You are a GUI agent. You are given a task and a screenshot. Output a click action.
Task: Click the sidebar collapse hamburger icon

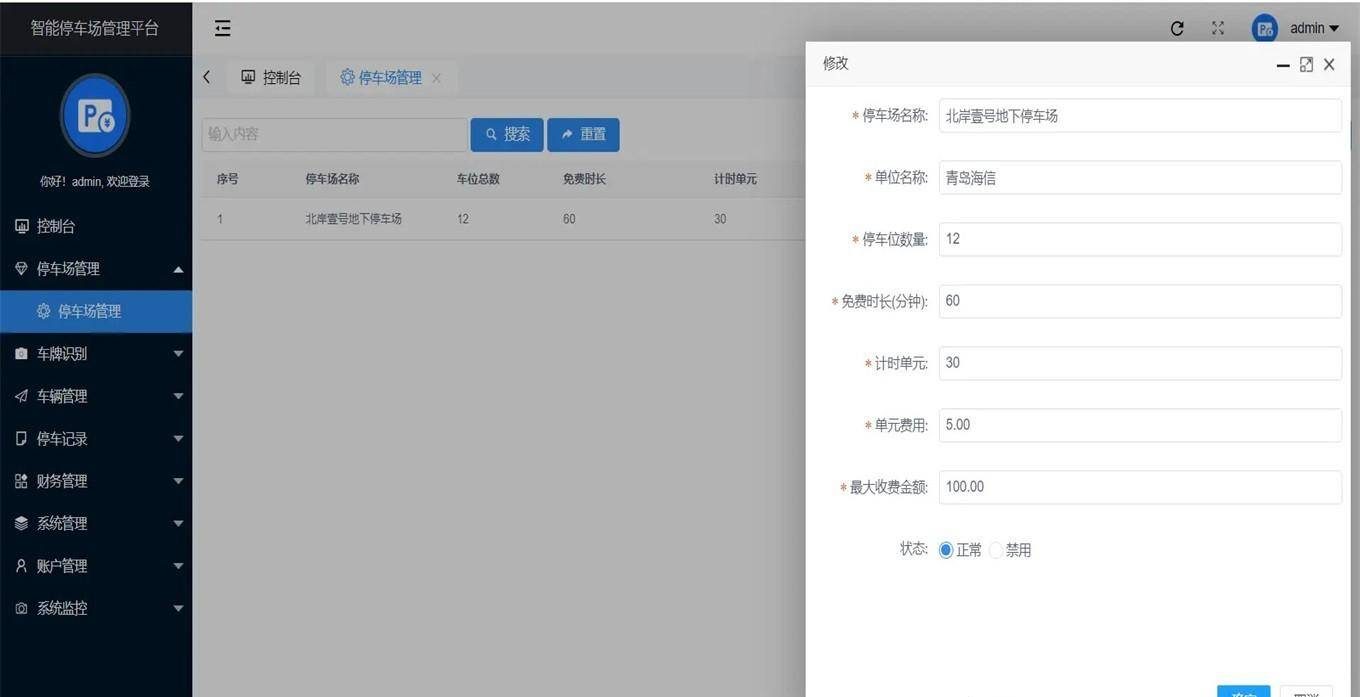click(223, 28)
